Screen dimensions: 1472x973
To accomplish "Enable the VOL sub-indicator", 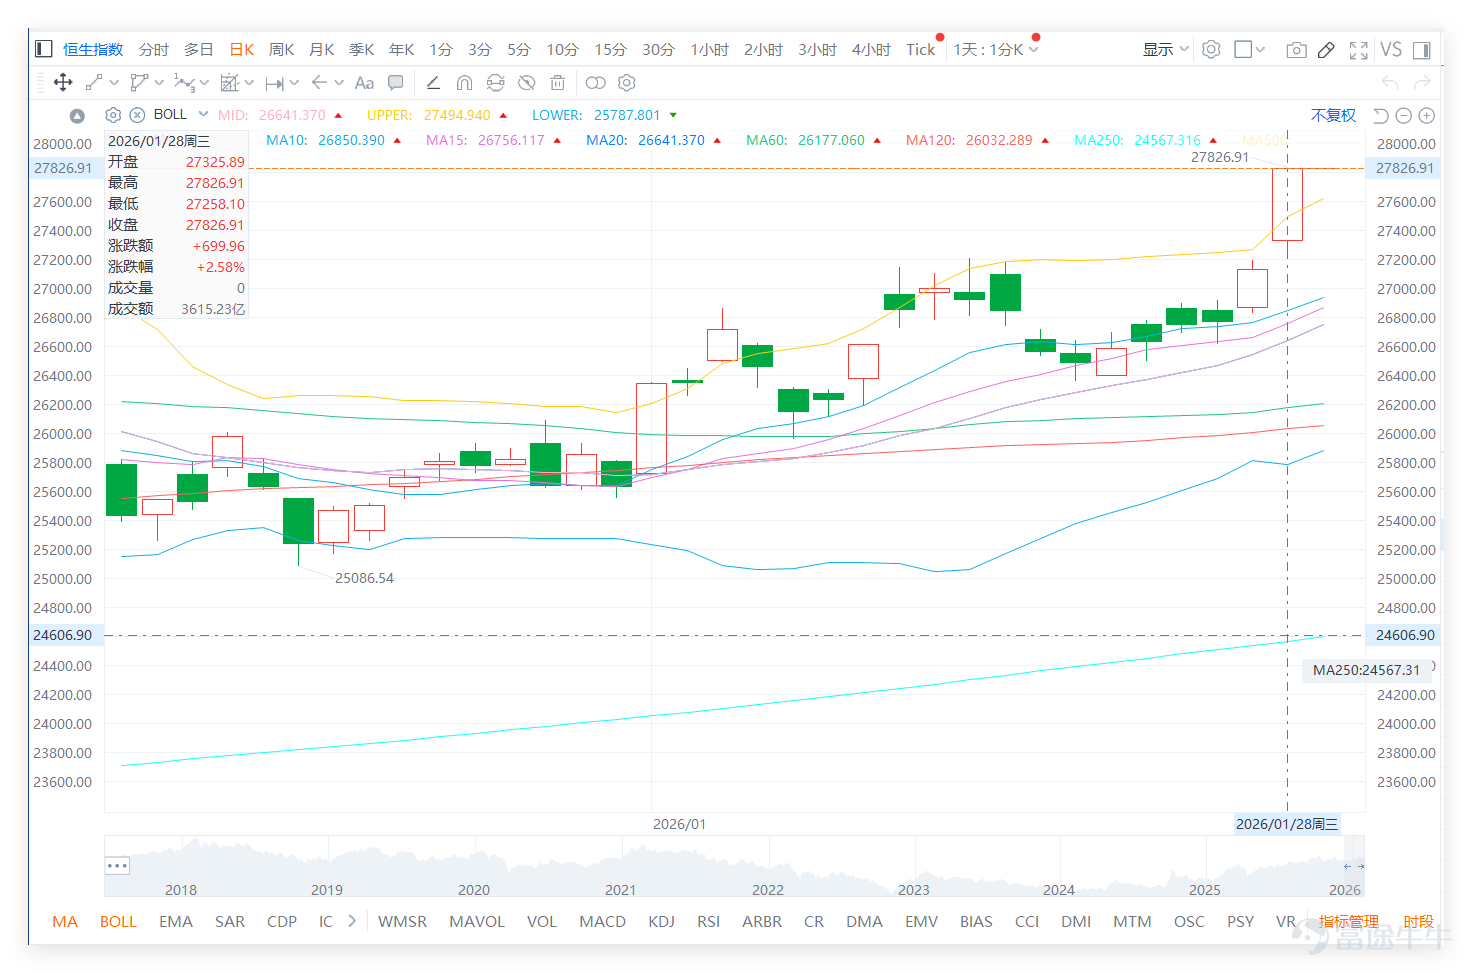I will (x=542, y=921).
